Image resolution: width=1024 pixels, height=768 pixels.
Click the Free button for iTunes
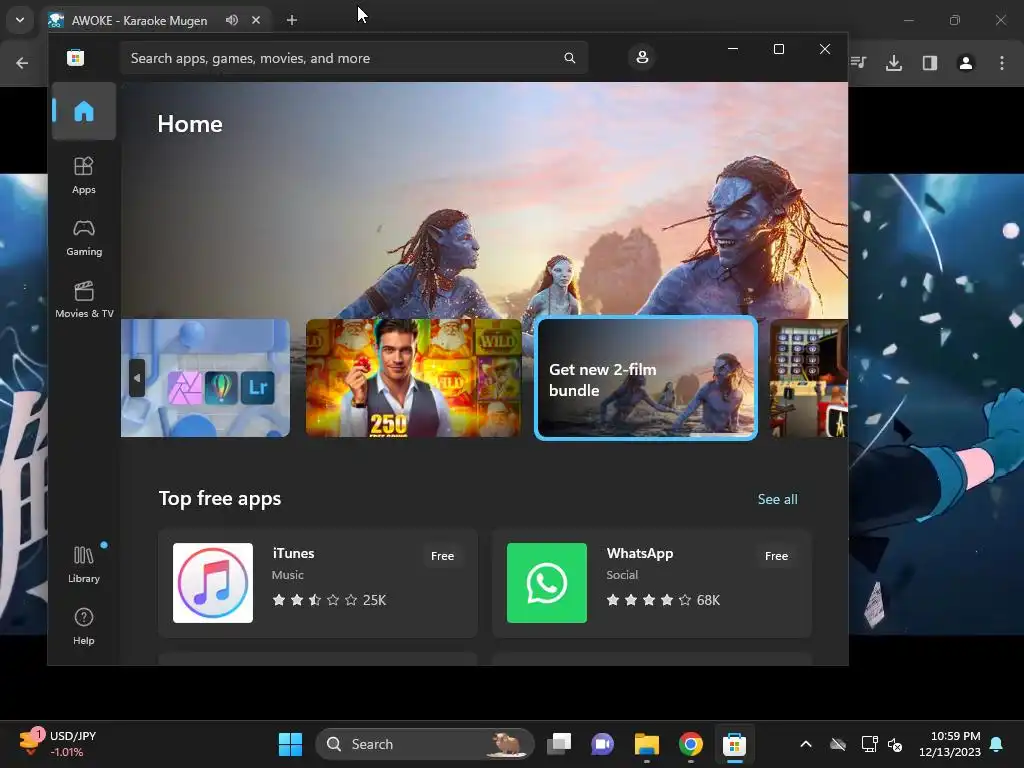(442, 556)
